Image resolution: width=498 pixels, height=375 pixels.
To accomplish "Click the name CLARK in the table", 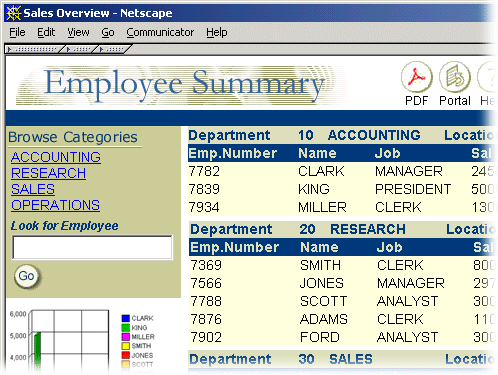I will point(321,171).
